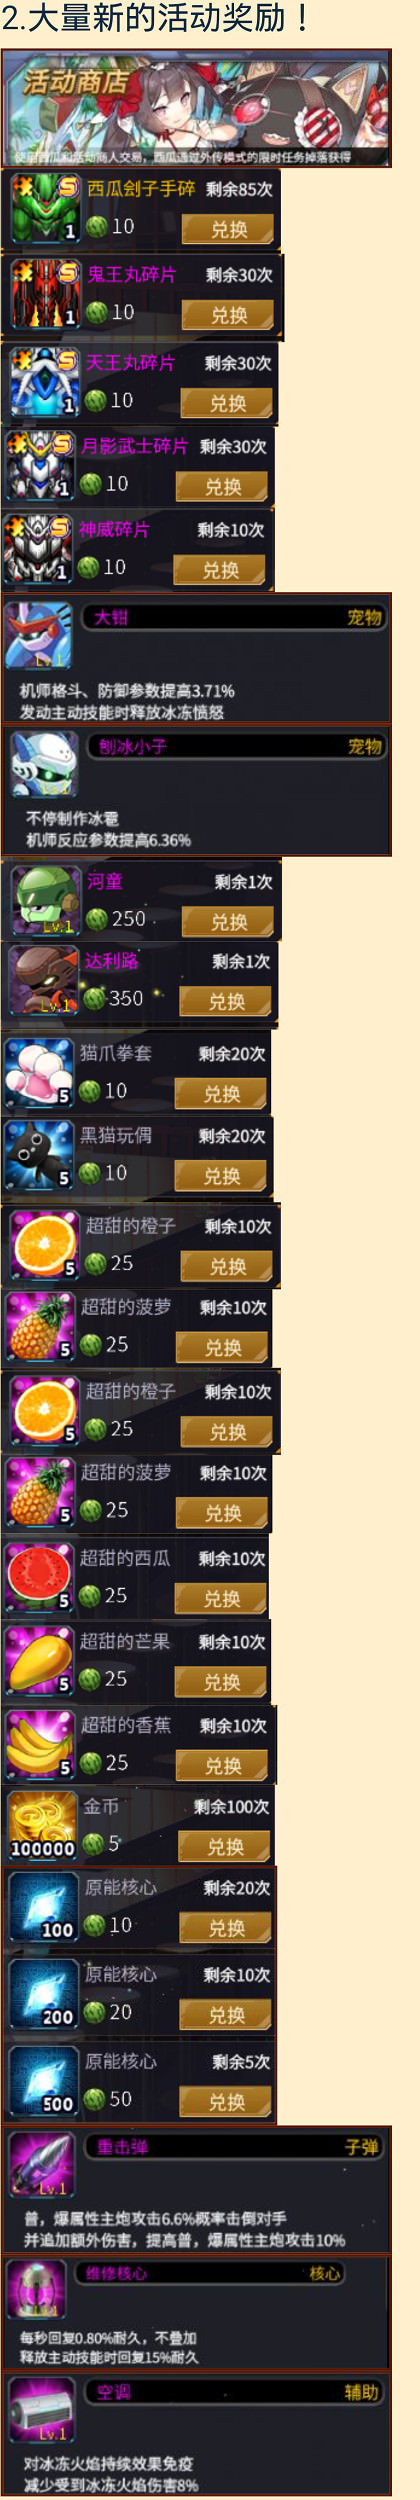Redeem 原能核心 costing 50 melons

pos(225,2103)
